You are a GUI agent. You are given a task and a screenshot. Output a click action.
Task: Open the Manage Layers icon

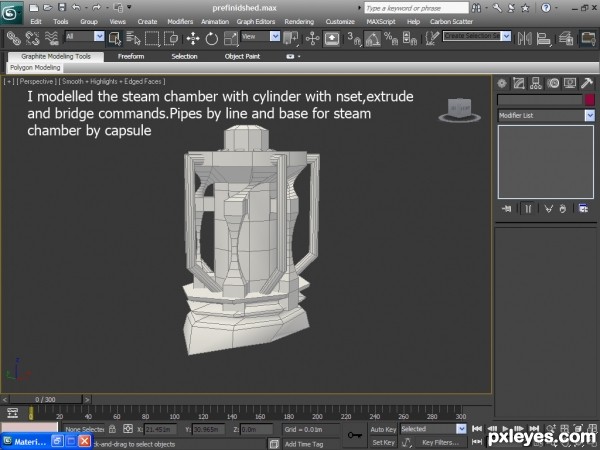pyautogui.click(x=566, y=38)
